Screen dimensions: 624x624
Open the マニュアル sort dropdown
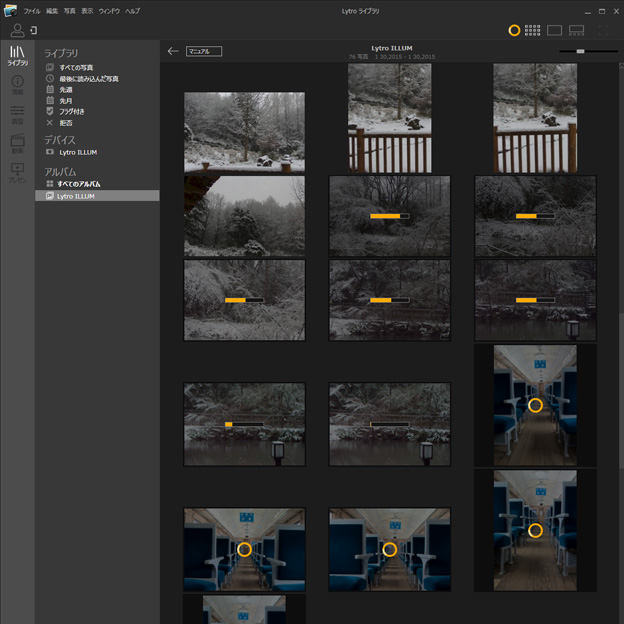click(204, 51)
